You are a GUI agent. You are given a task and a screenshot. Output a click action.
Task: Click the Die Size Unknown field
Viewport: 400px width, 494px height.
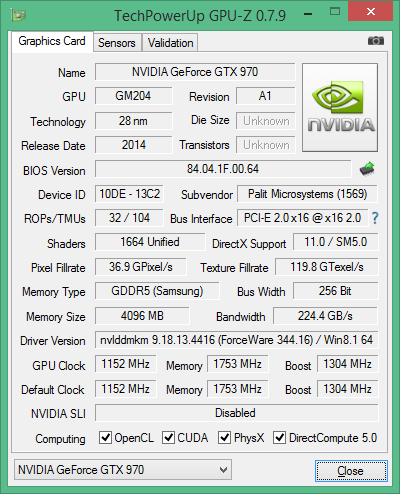pos(266,121)
